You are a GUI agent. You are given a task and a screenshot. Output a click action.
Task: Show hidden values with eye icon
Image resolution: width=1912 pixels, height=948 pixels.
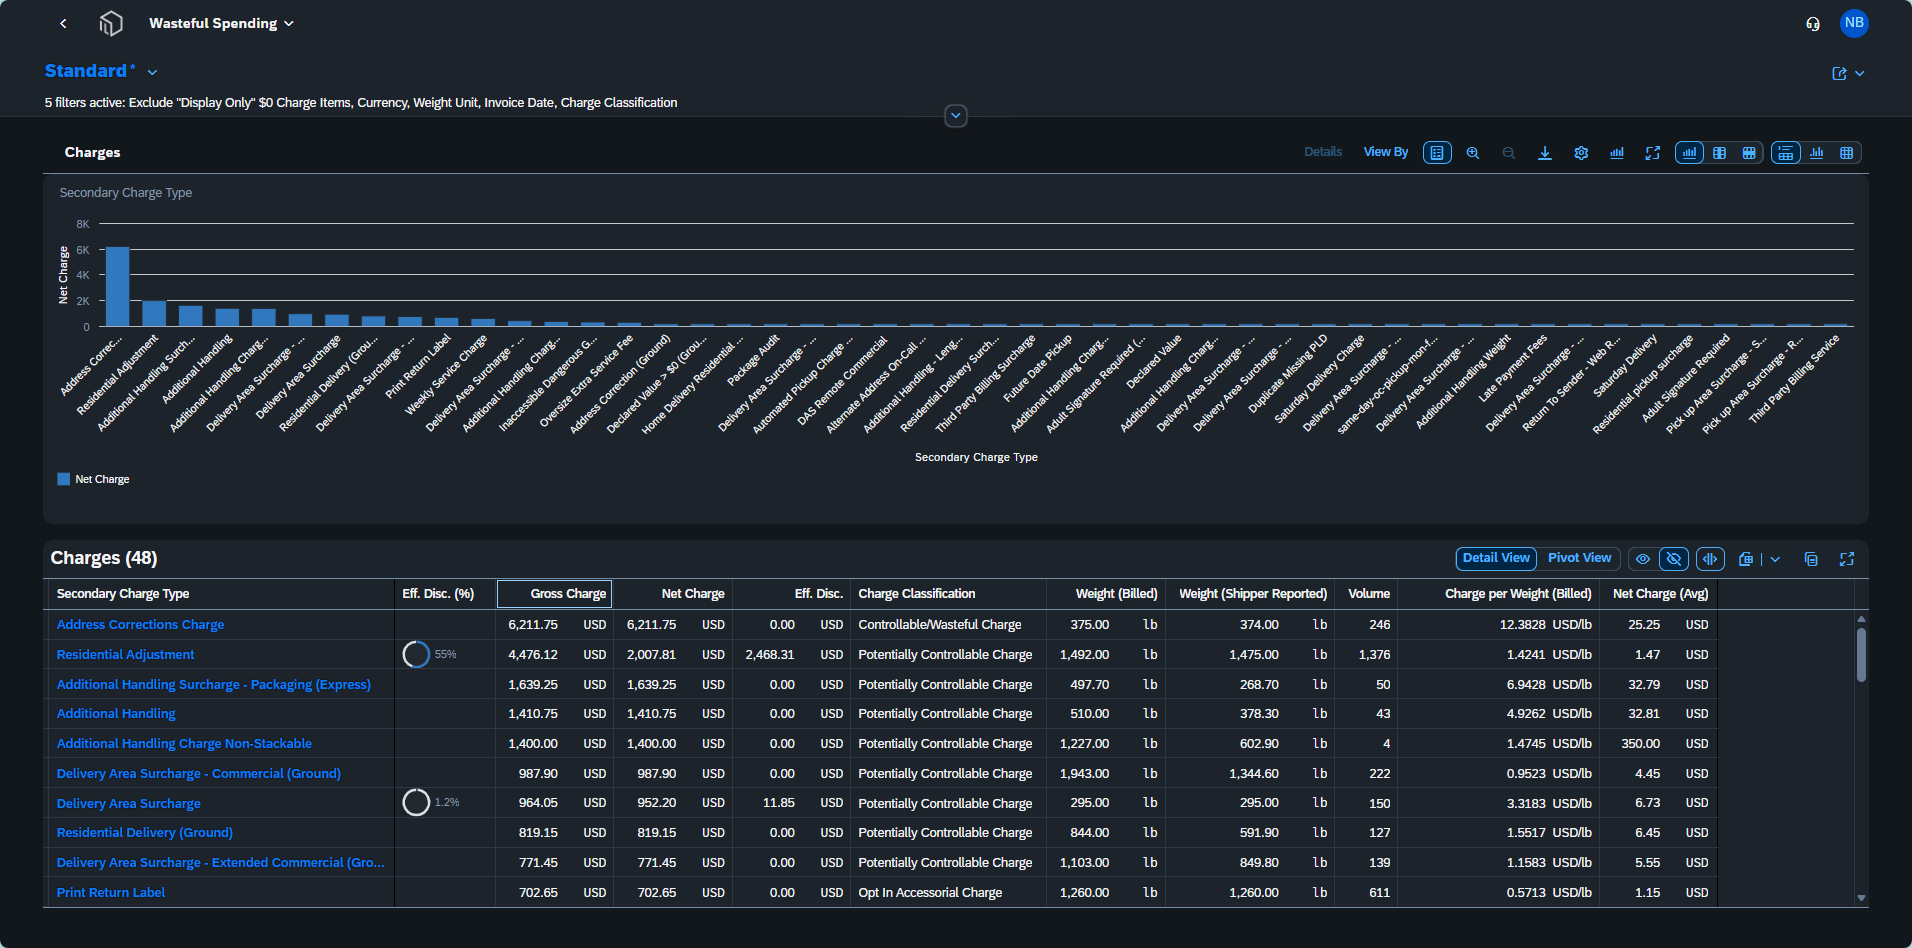[x=1643, y=559]
